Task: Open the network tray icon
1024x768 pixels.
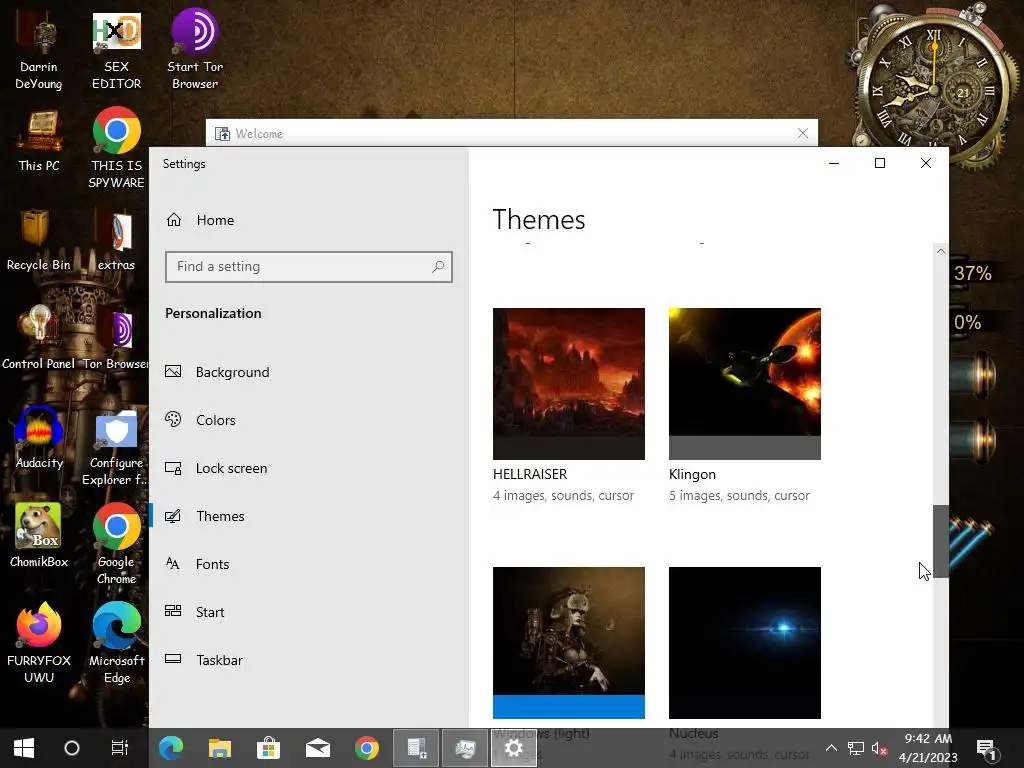Action: (x=856, y=748)
